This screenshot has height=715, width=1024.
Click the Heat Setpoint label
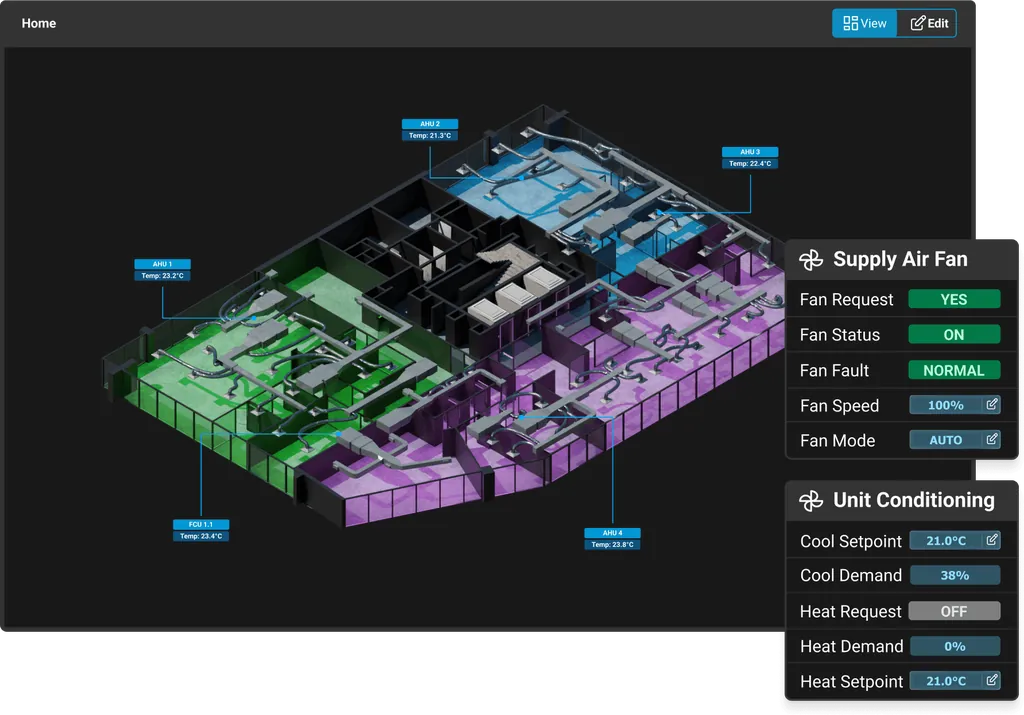(x=852, y=682)
